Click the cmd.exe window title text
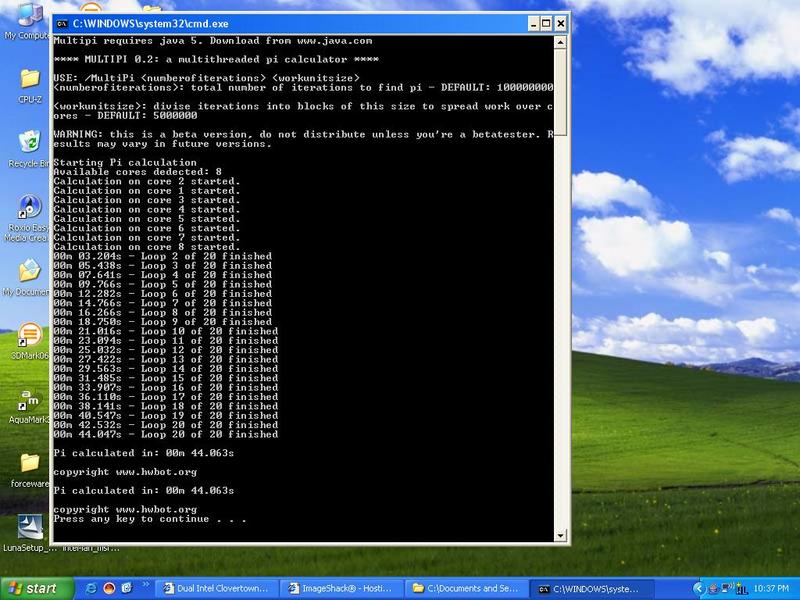The image size is (800, 600). click(x=151, y=23)
